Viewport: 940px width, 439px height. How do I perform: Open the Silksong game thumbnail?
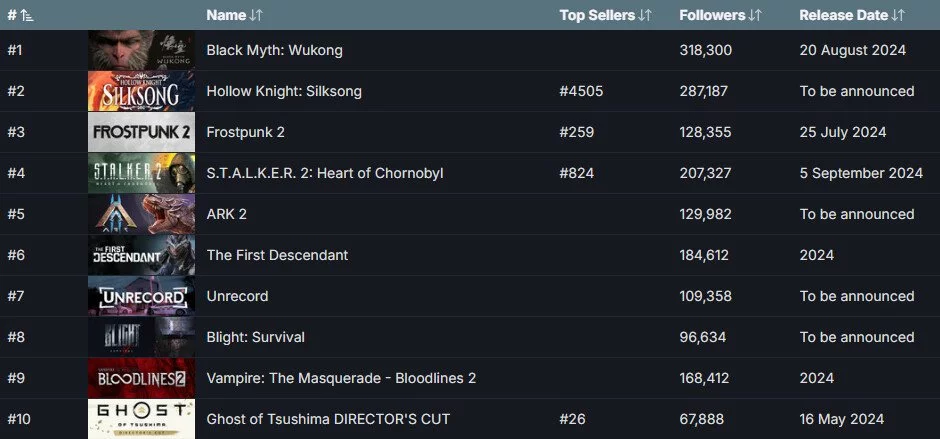pos(141,91)
